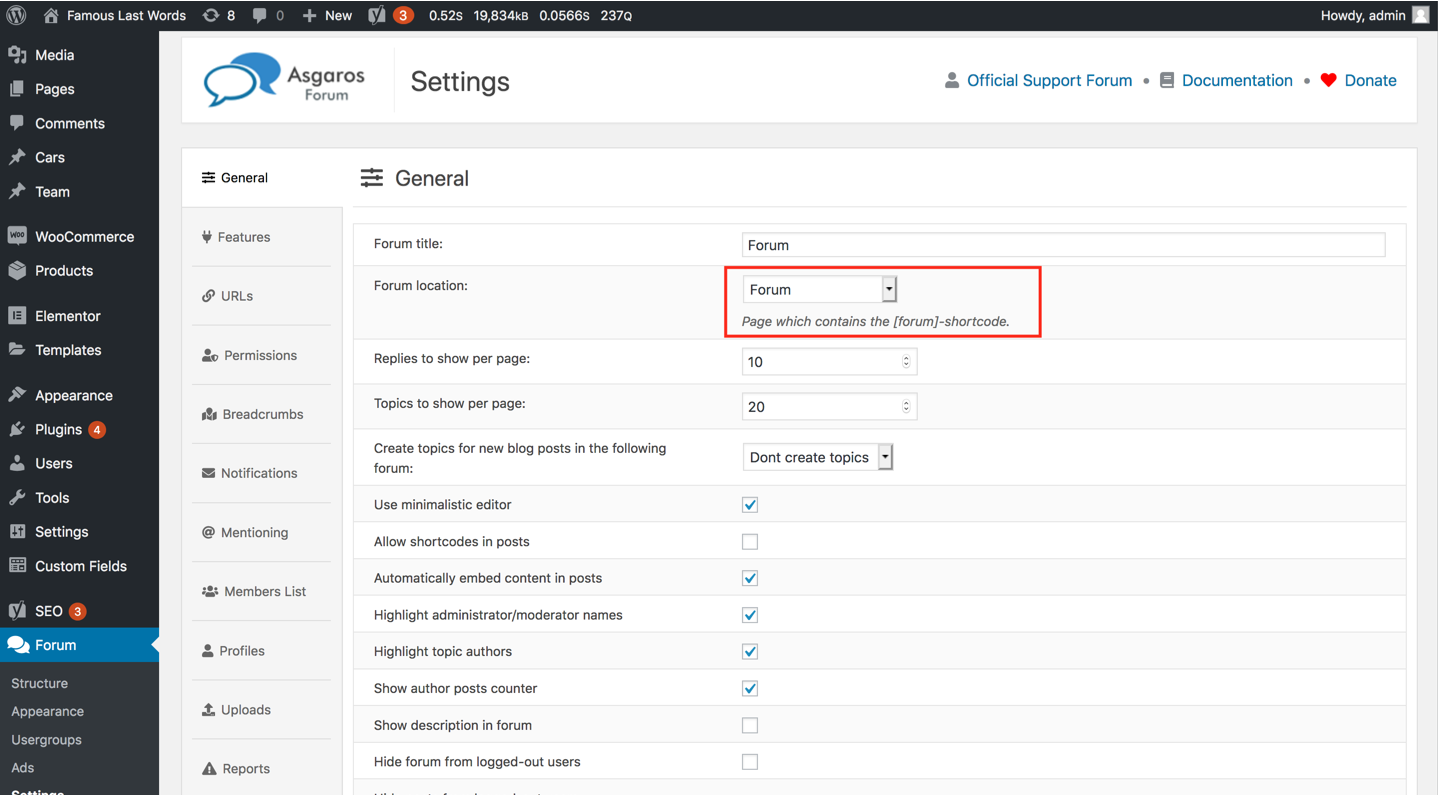Enable the Allow shortcodes in posts option
This screenshot has width=1439, height=795.
(750, 541)
